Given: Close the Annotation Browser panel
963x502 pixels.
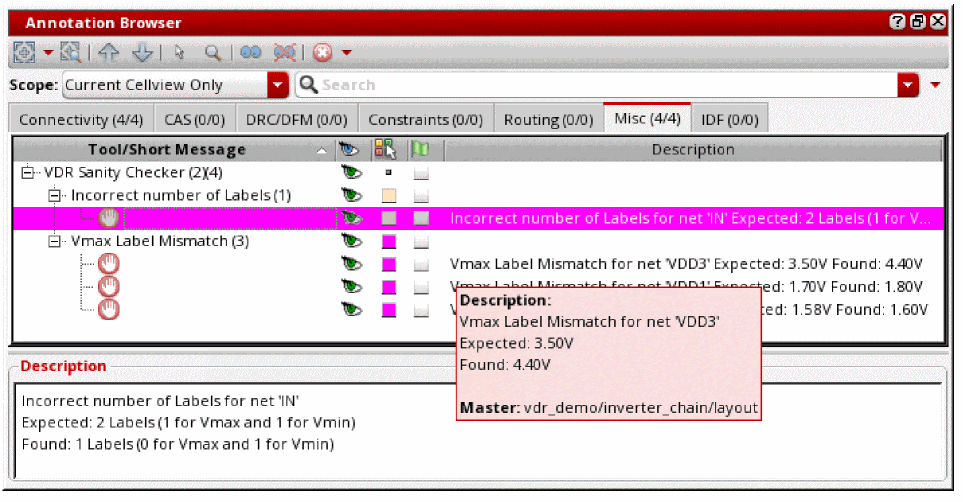Looking at the screenshot, I should [938, 22].
